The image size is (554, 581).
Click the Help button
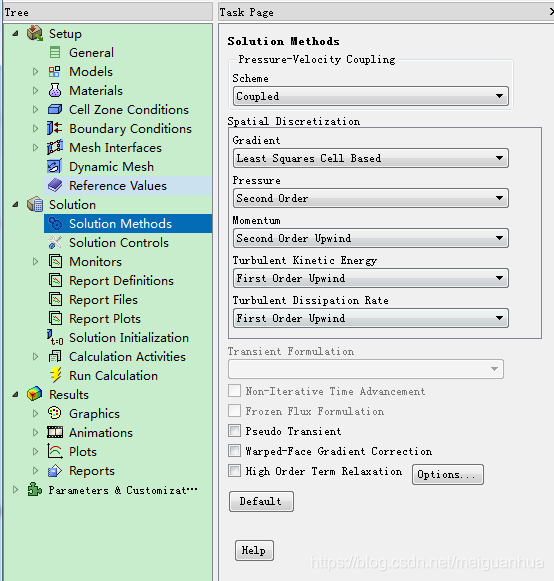254,550
